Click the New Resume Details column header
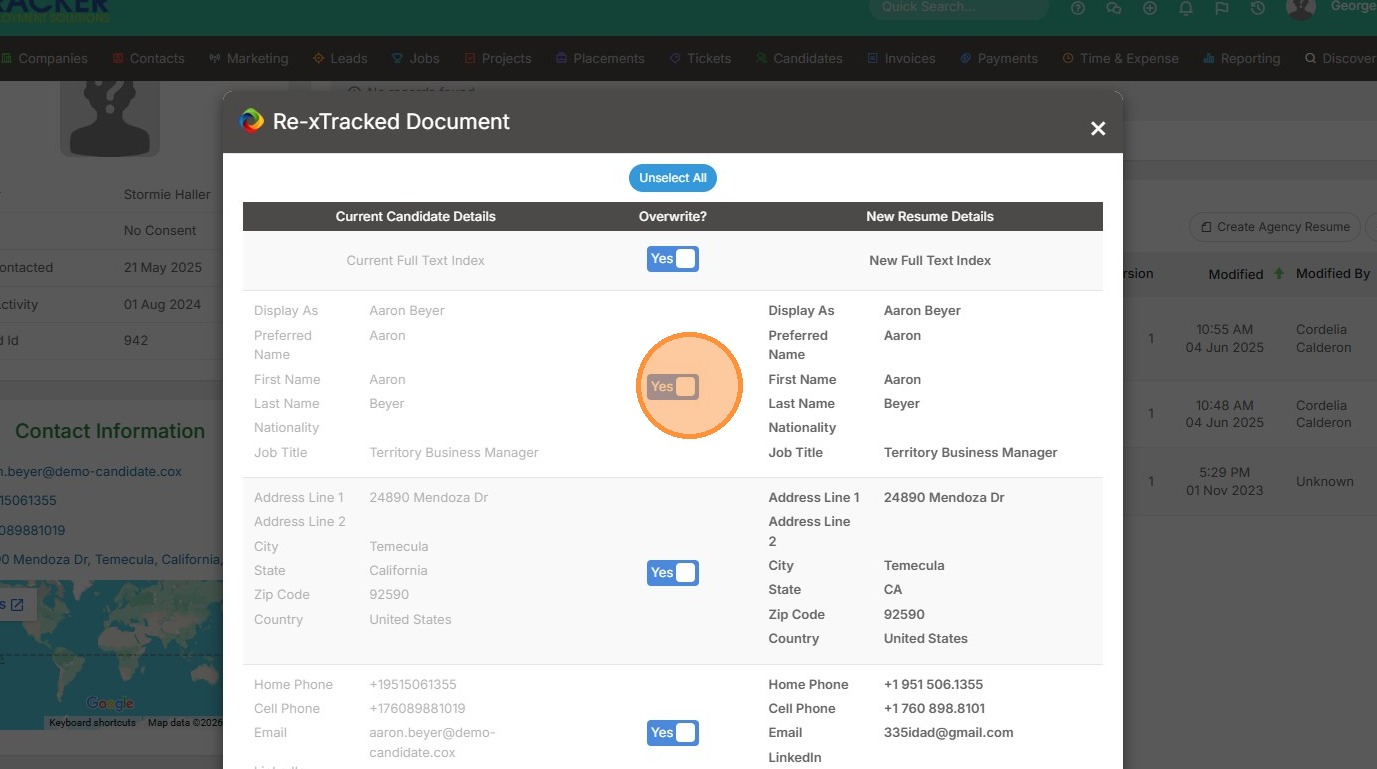This screenshot has height=769, width=1377. click(x=930, y=216)
